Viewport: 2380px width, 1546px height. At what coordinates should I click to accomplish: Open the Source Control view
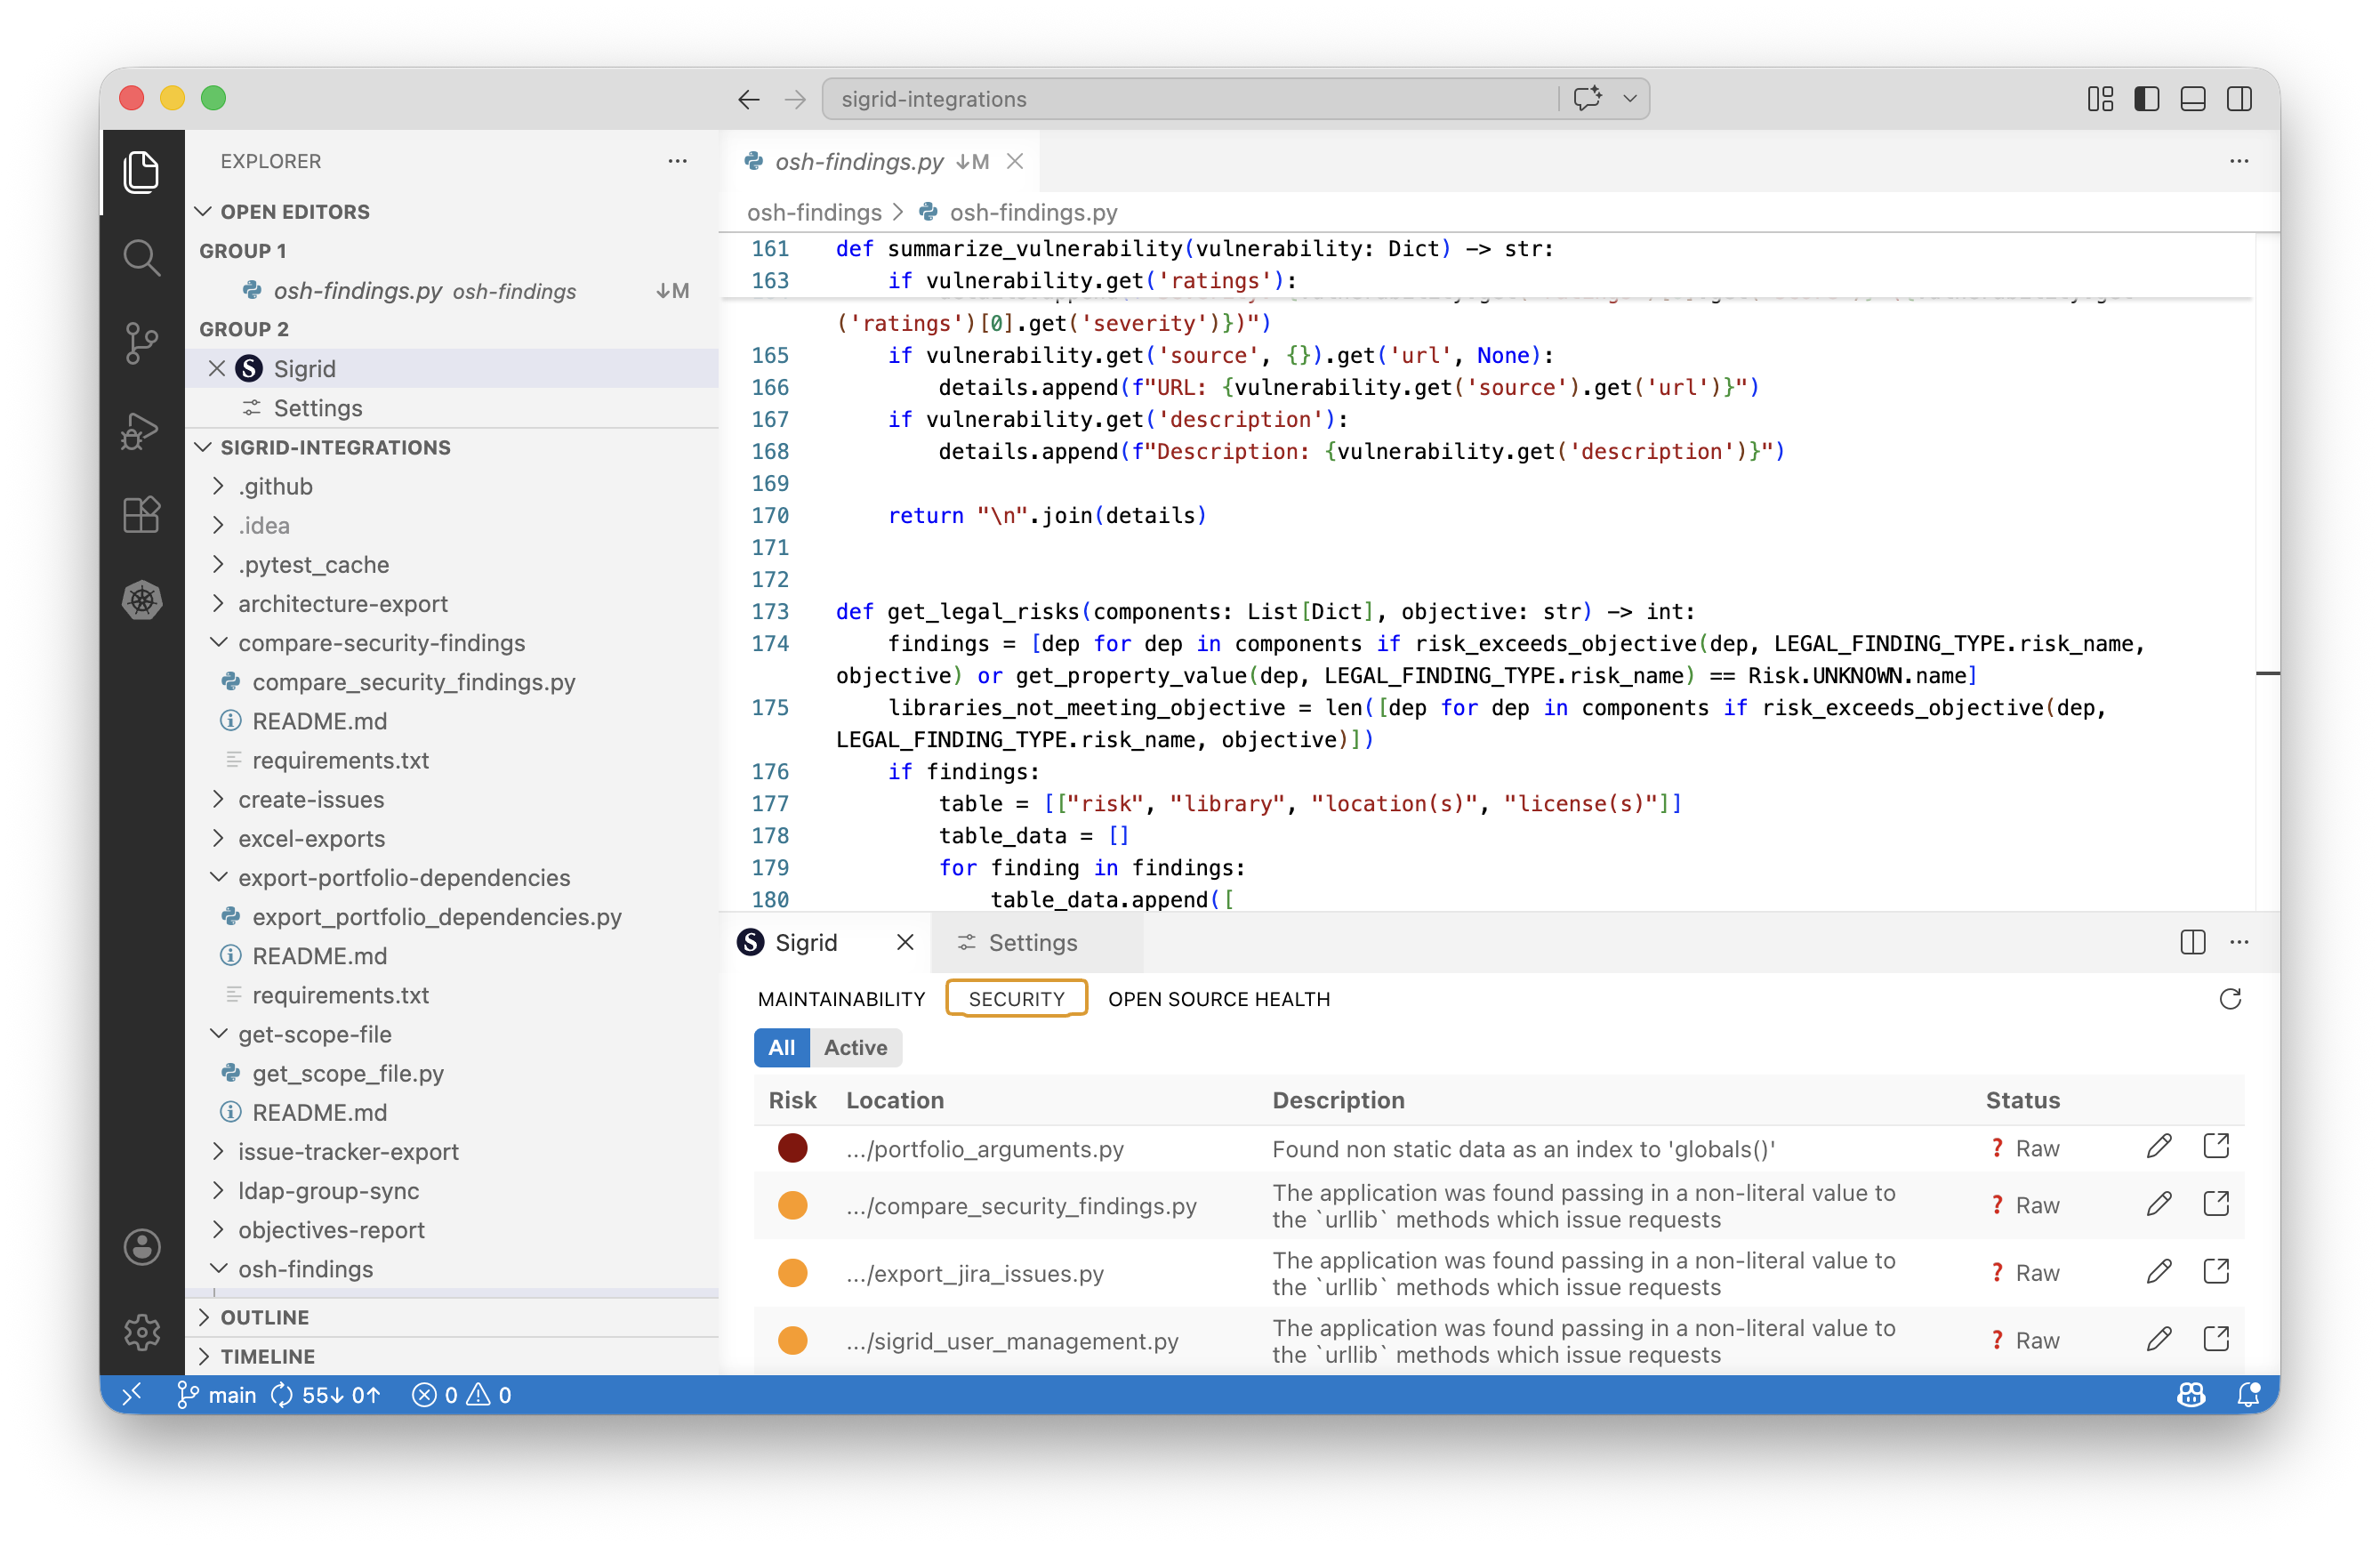(x=141, y=343)
